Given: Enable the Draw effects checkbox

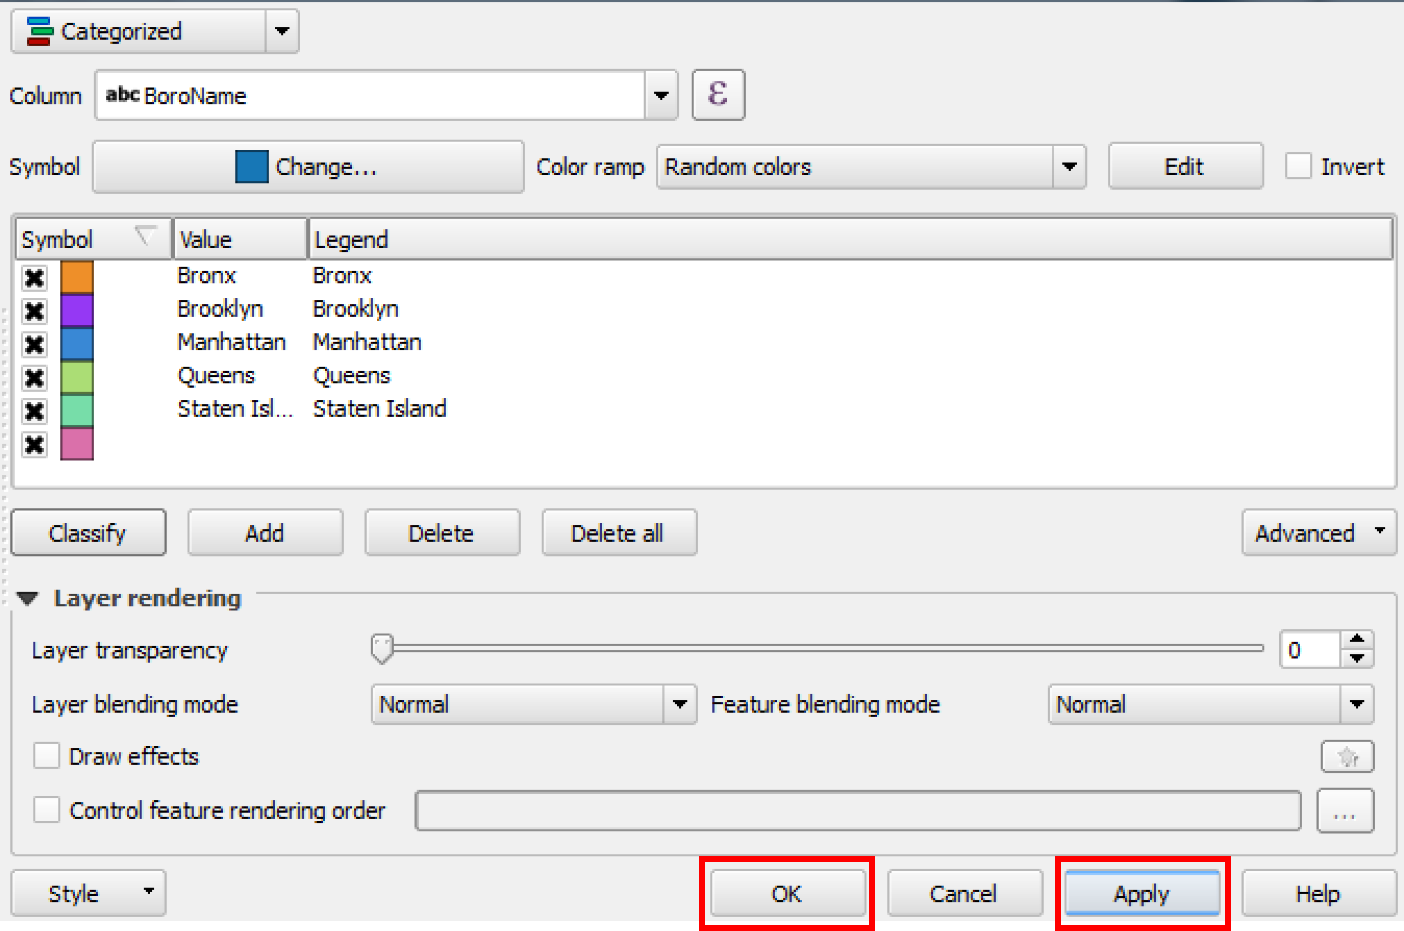Looking at the screenshot, I should [x=47, y=756].
